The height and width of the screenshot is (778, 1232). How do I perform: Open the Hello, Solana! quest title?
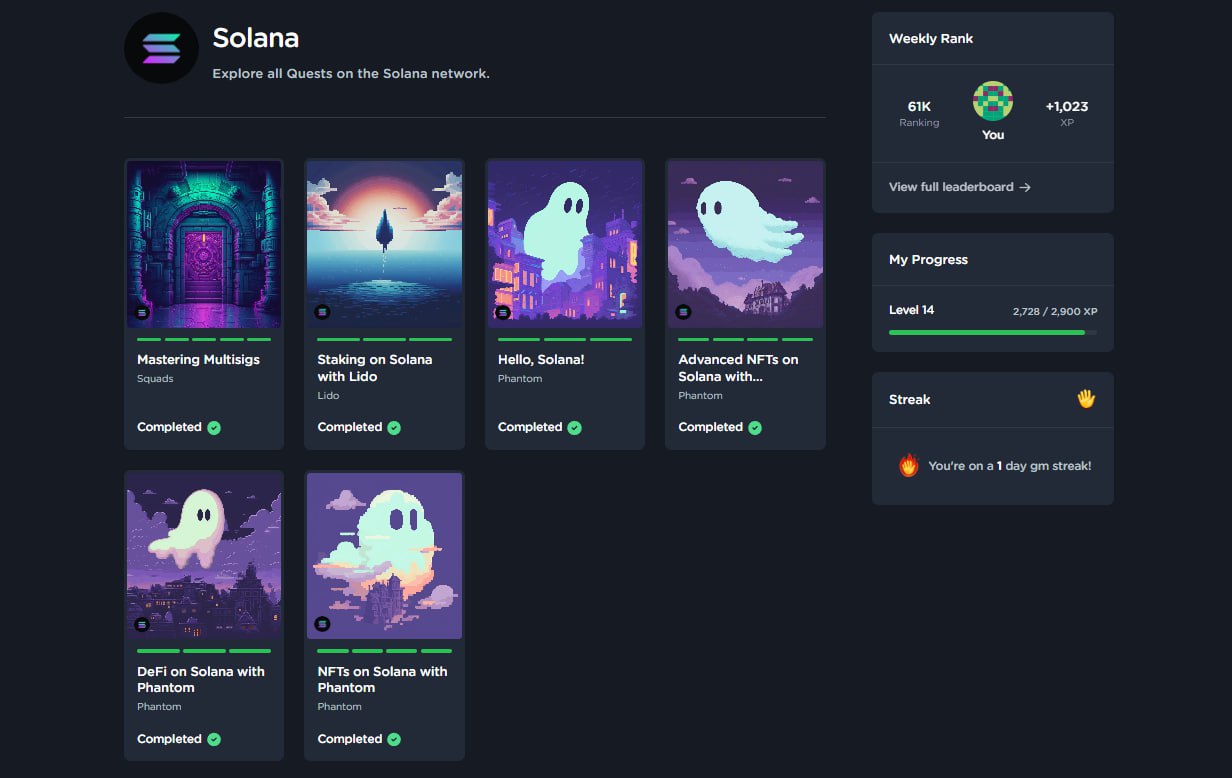[541, 359]
